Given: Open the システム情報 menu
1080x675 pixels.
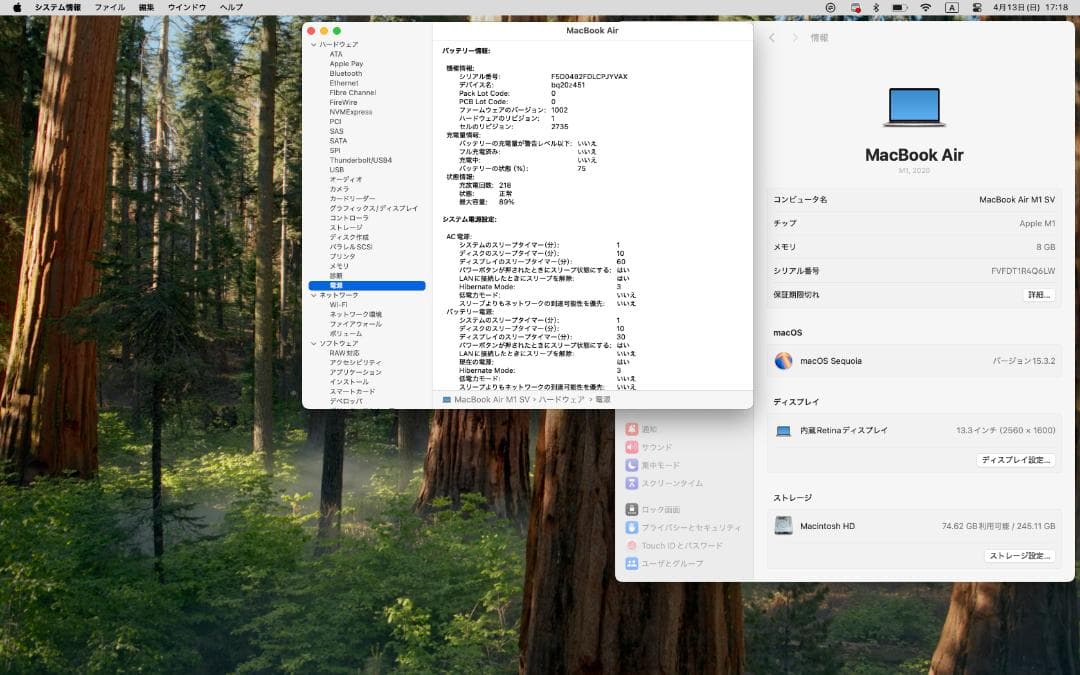Looking at the screenshot, I should 58,8.
